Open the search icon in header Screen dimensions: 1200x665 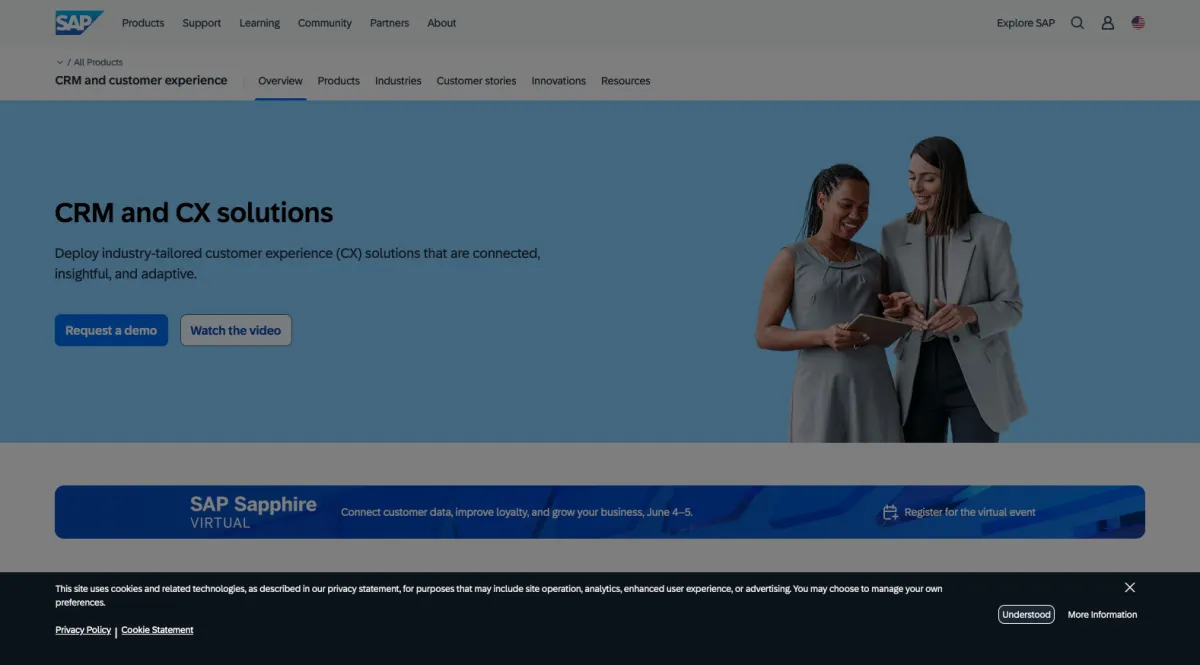pyautogui.click(x=1077, y=23)
